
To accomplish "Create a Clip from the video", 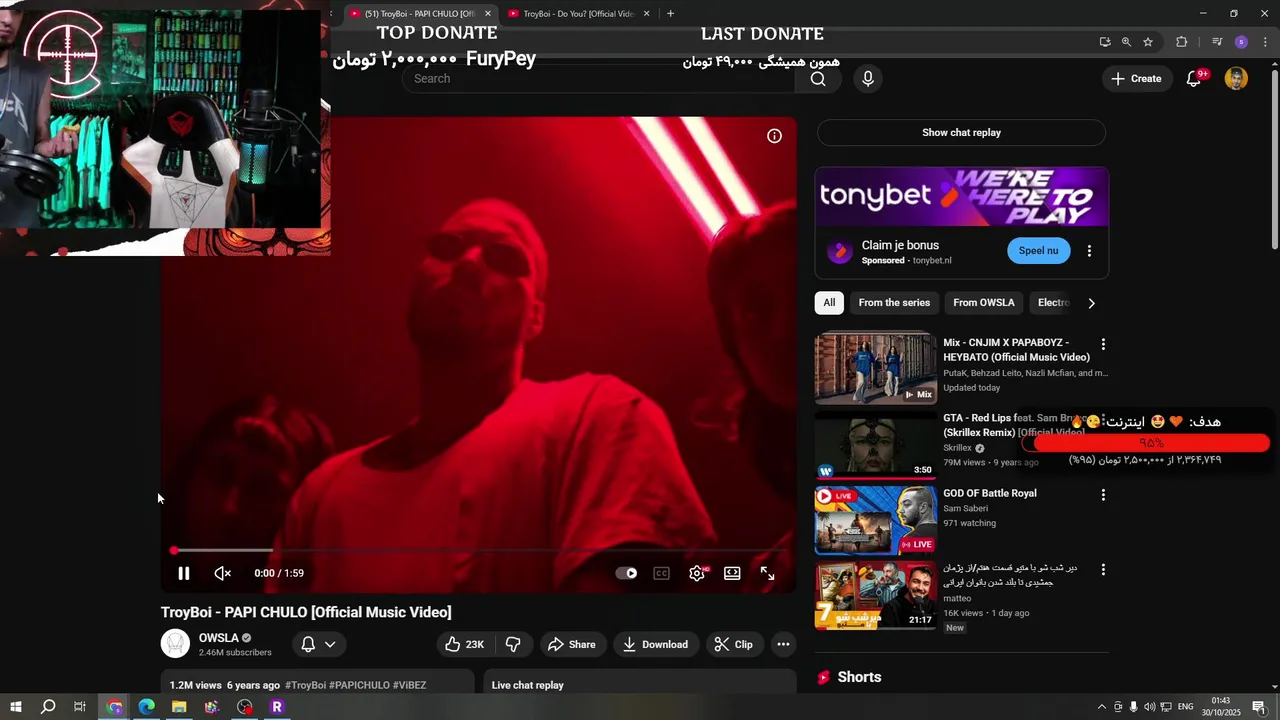I will coord(733,644).
